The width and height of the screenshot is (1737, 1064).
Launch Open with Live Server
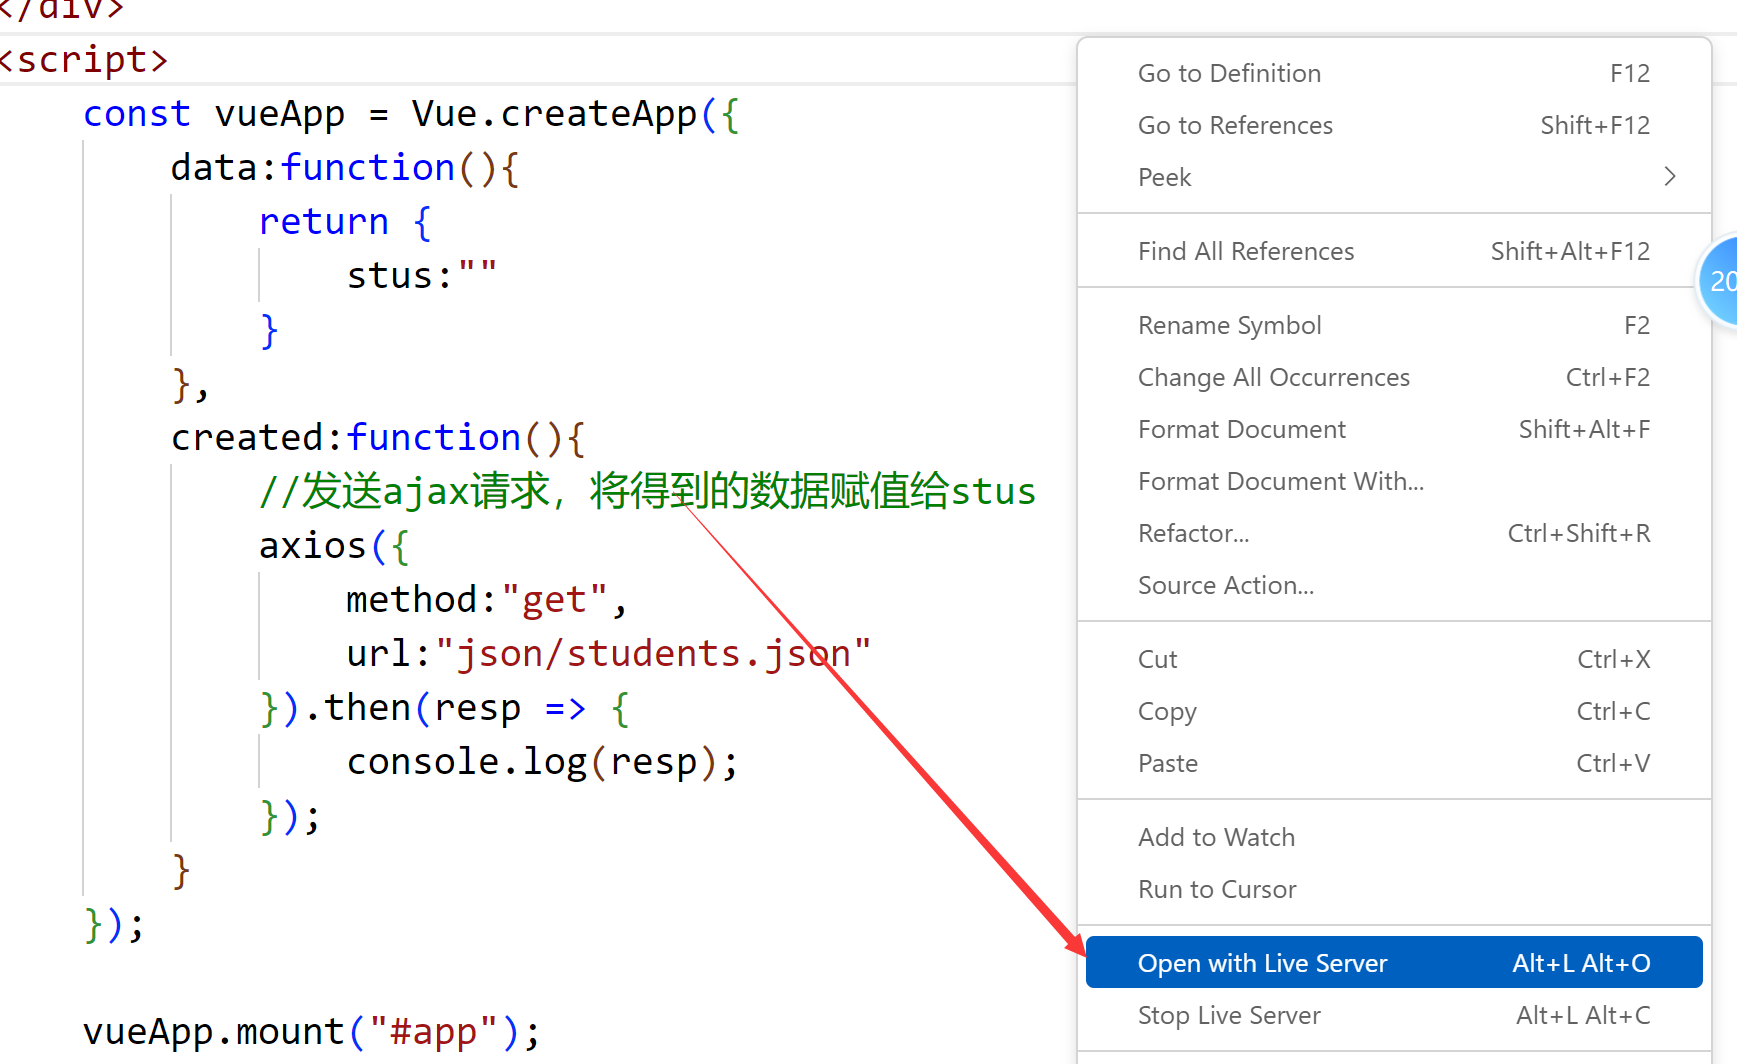point(1394,962)
